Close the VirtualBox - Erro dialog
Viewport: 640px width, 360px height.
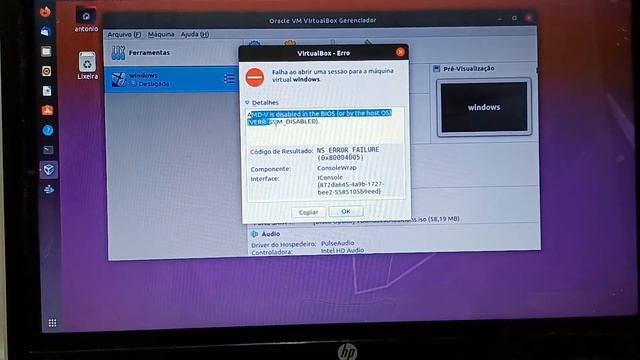400,52
